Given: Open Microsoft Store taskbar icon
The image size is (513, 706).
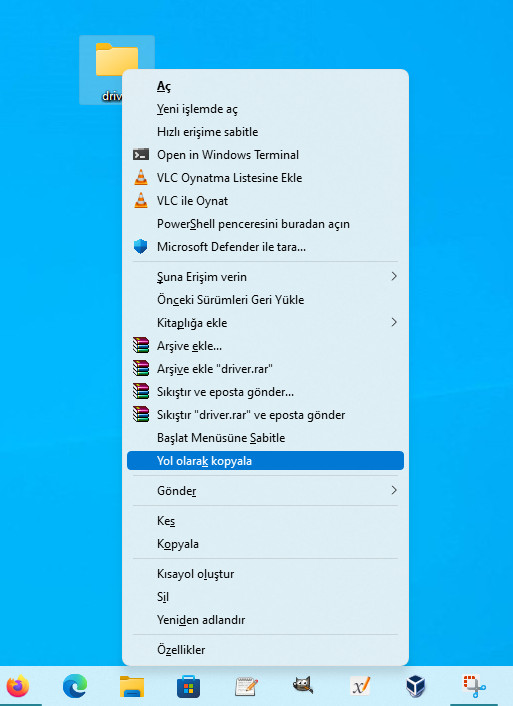Looking at the screenshot, I should coord(189,687).
